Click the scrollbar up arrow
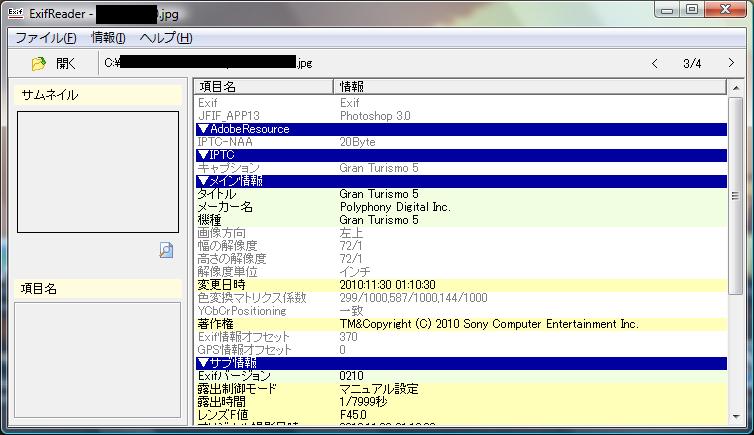The width and height of the screenshot is (754, 435). click(x=736, y=87)
